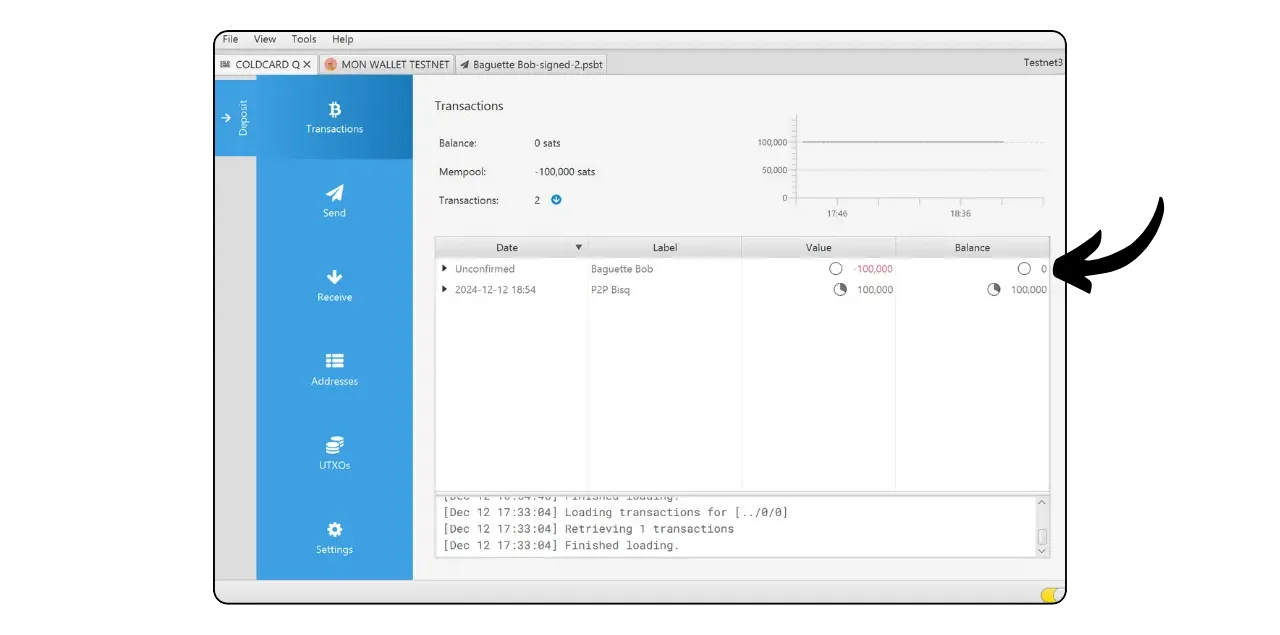Open the File menu
Screen dimensions: 1280x635
click(230, 39)
